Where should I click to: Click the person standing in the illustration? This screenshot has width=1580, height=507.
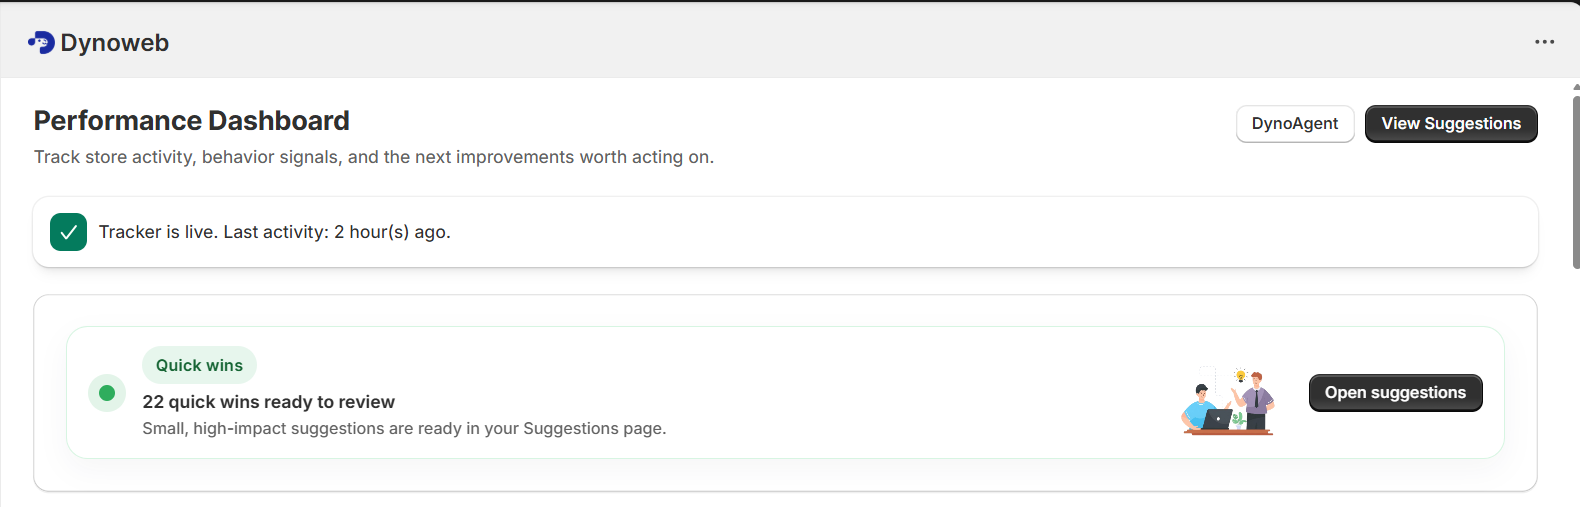pos(1258,400)
